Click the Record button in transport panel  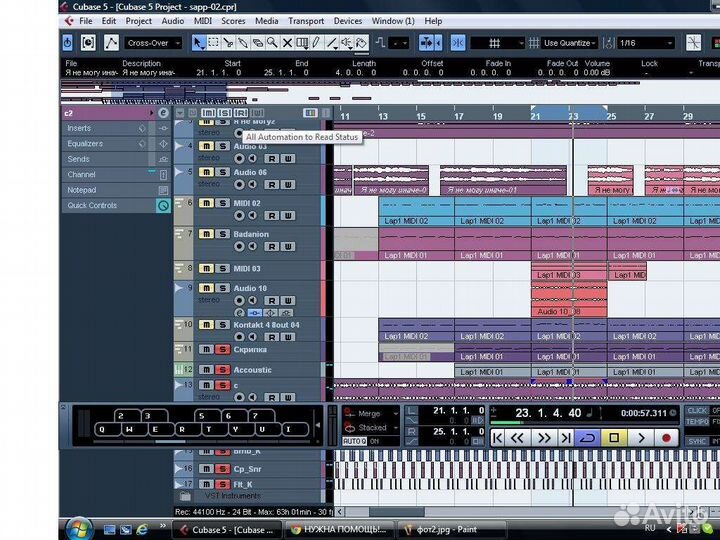[666, 438]
